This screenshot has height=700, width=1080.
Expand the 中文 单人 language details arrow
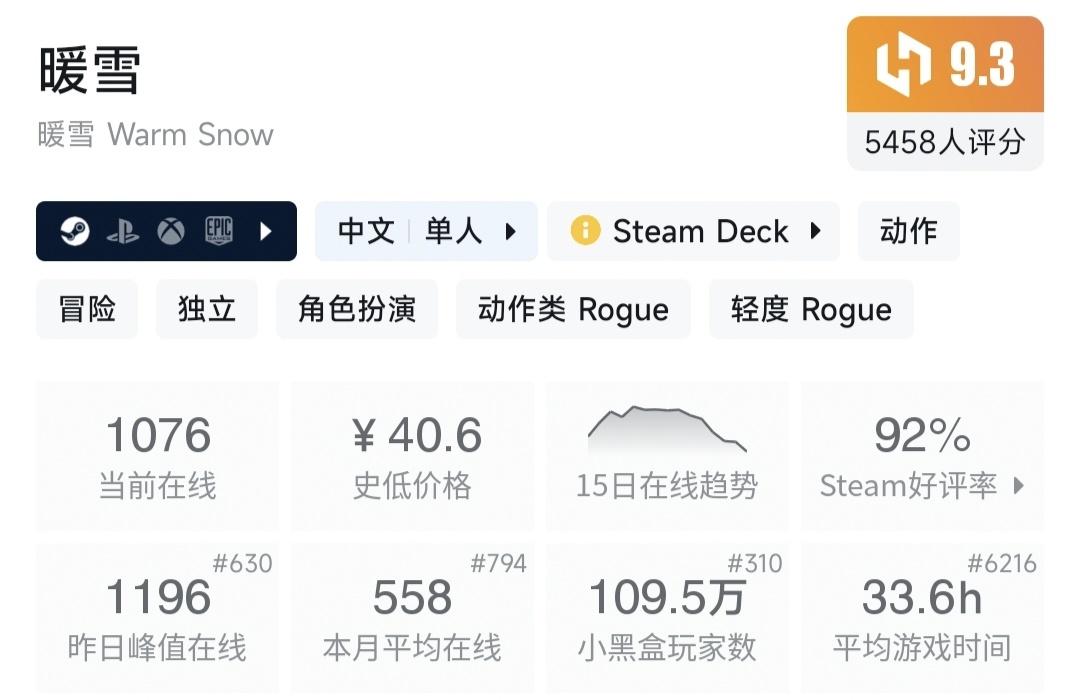point(511,232)
